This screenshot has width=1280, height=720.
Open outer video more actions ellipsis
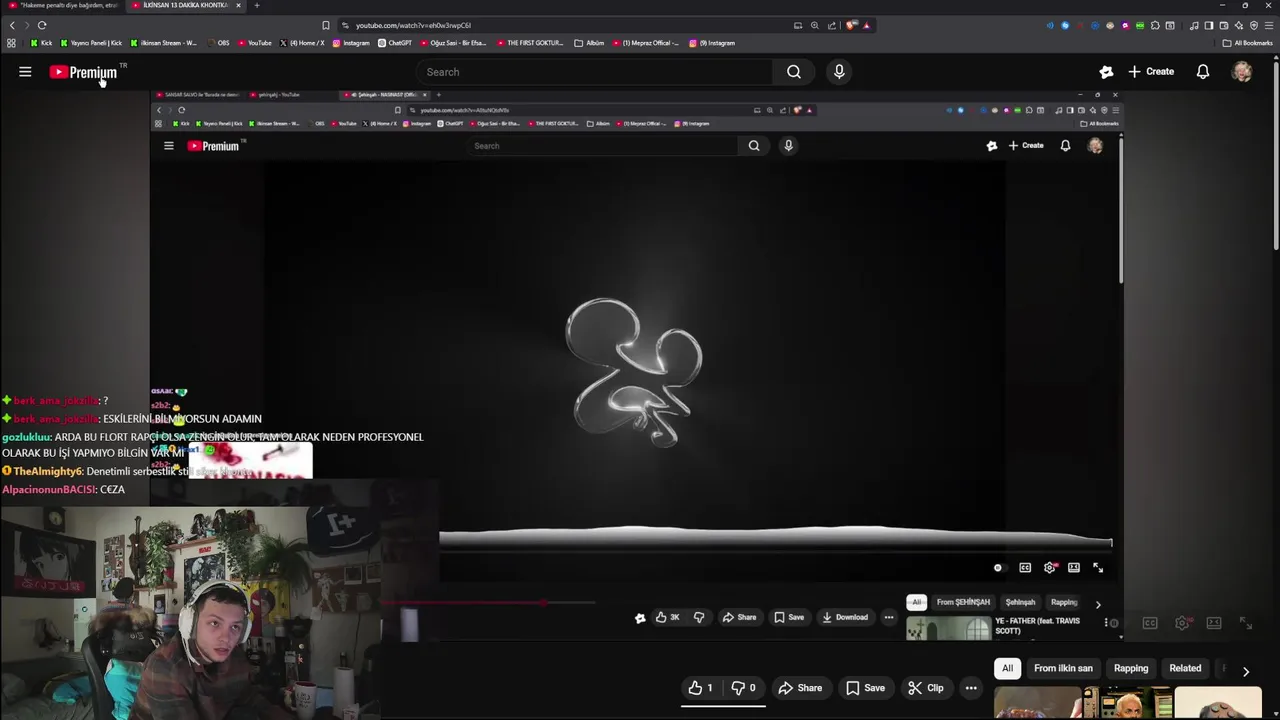click(x=971, y=688)
